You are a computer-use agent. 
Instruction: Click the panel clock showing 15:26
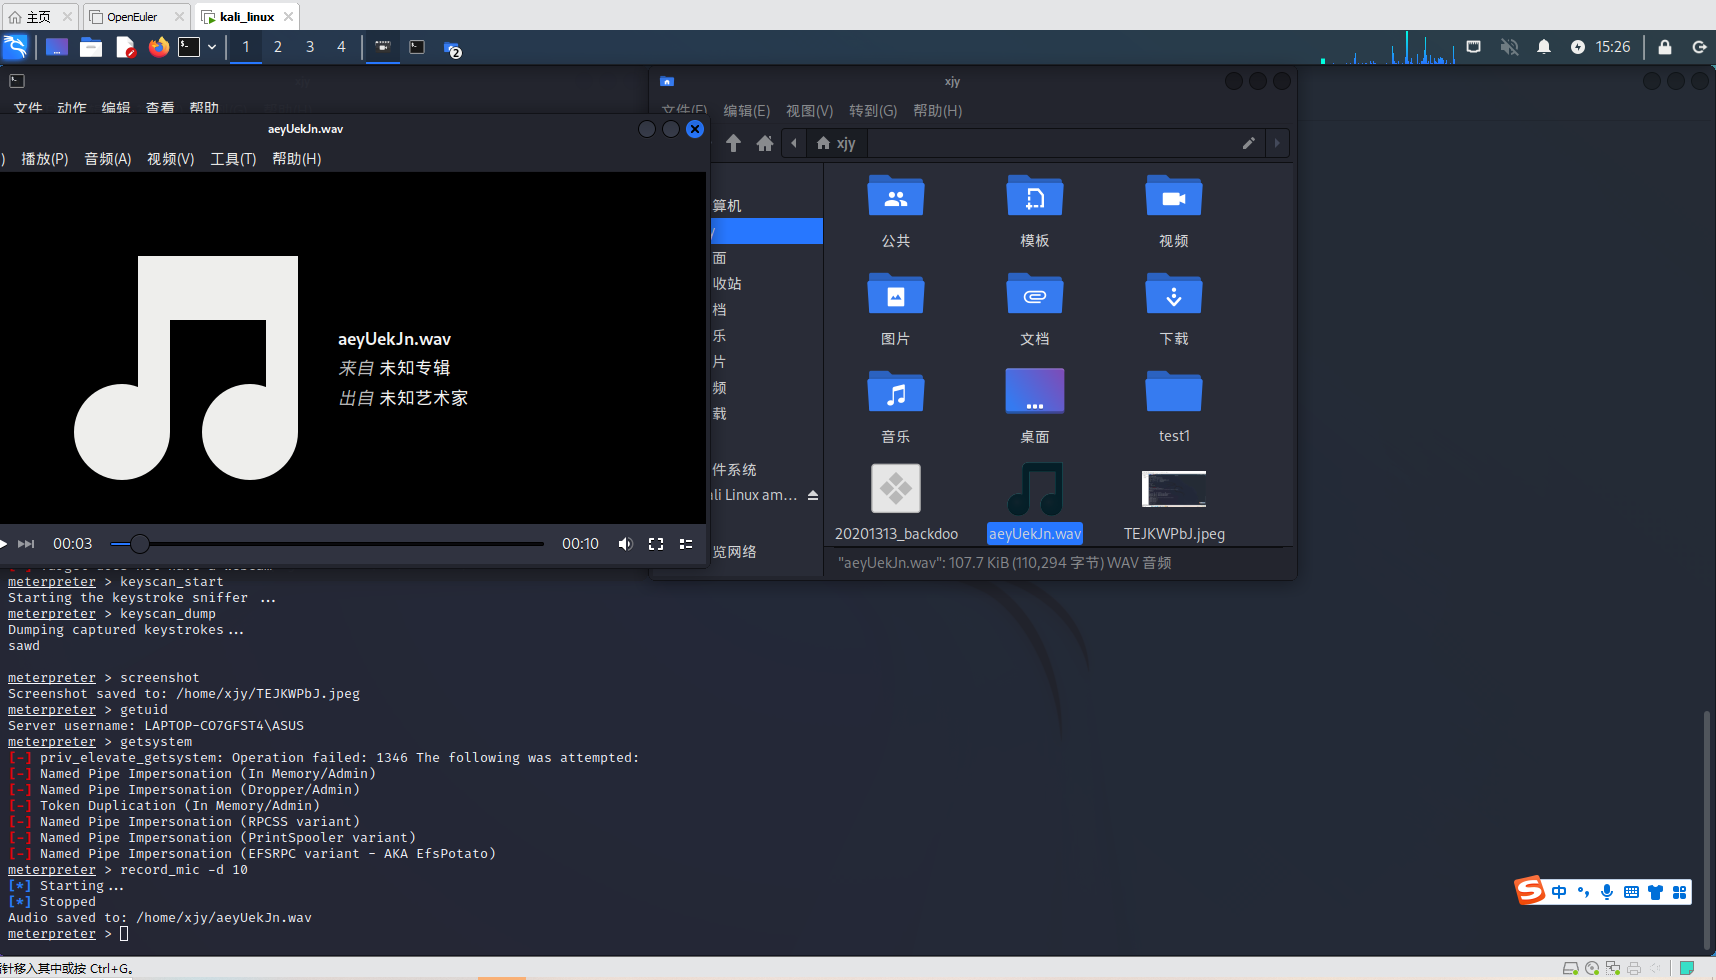tap(1613, 47)
